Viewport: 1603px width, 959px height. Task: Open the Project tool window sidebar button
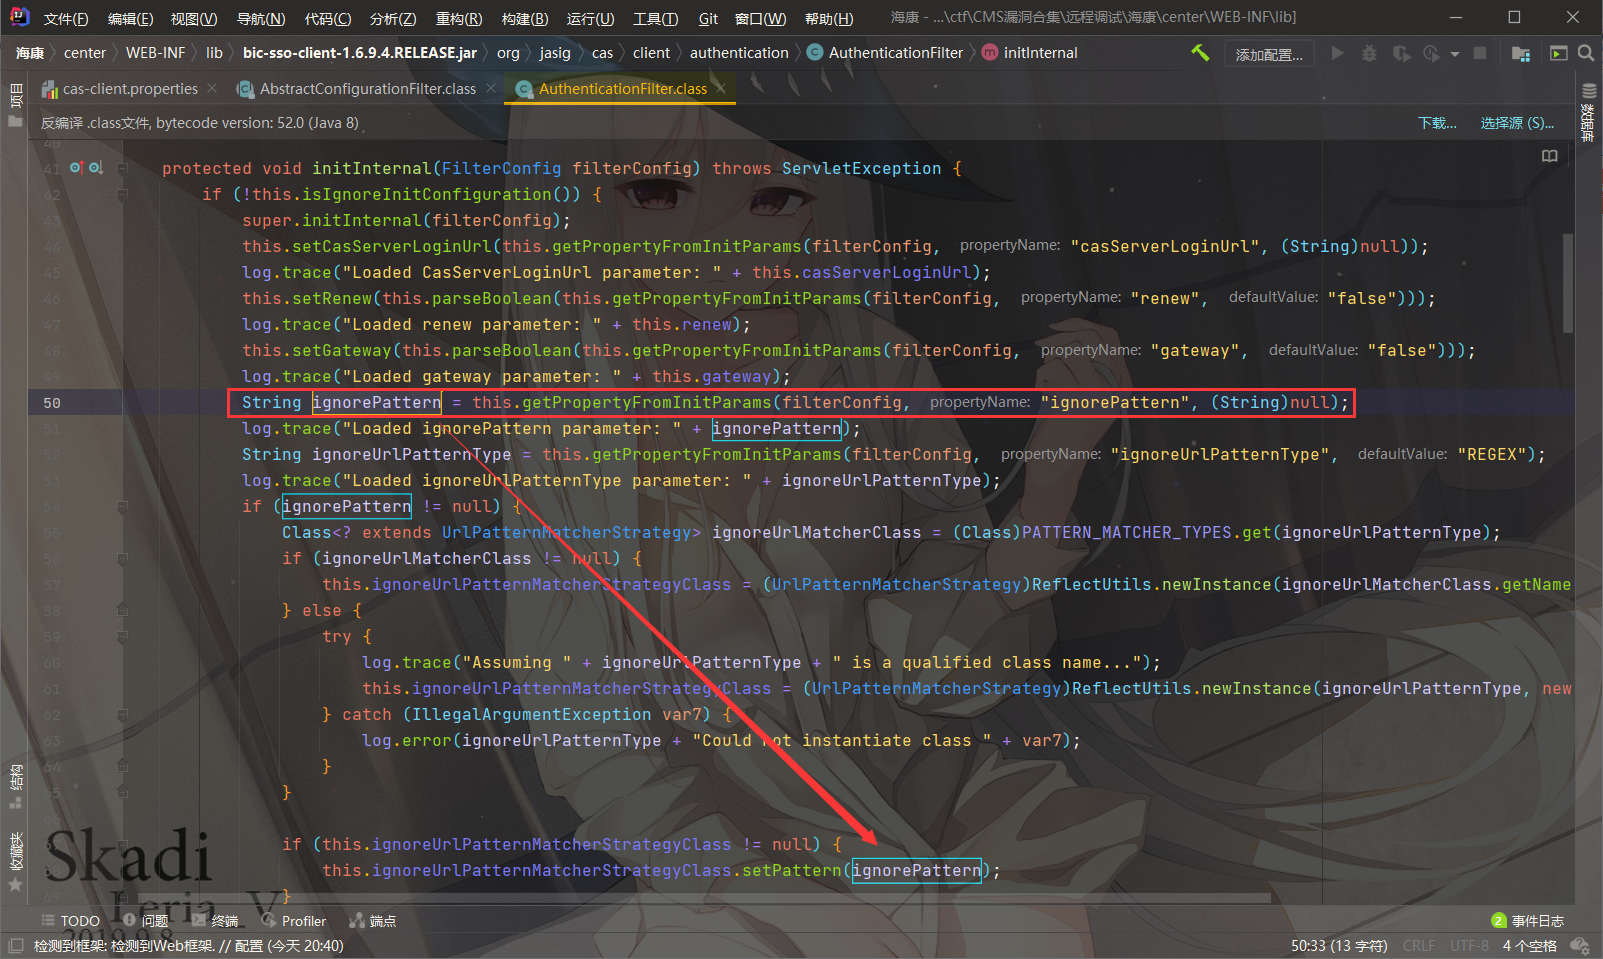click(15, 104)
